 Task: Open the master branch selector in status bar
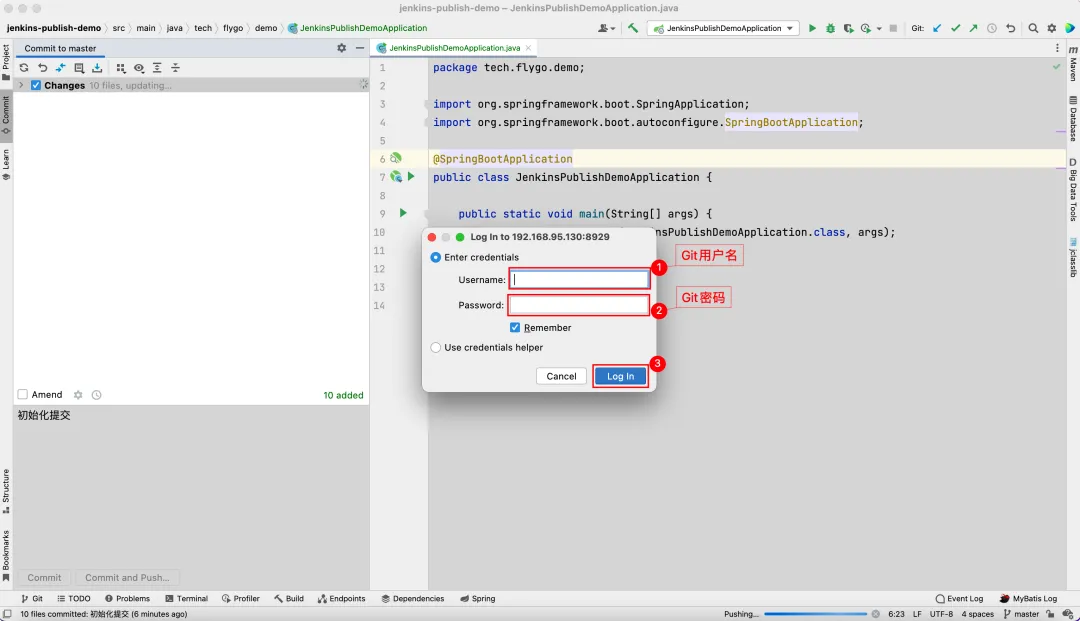pos(1021,614)
